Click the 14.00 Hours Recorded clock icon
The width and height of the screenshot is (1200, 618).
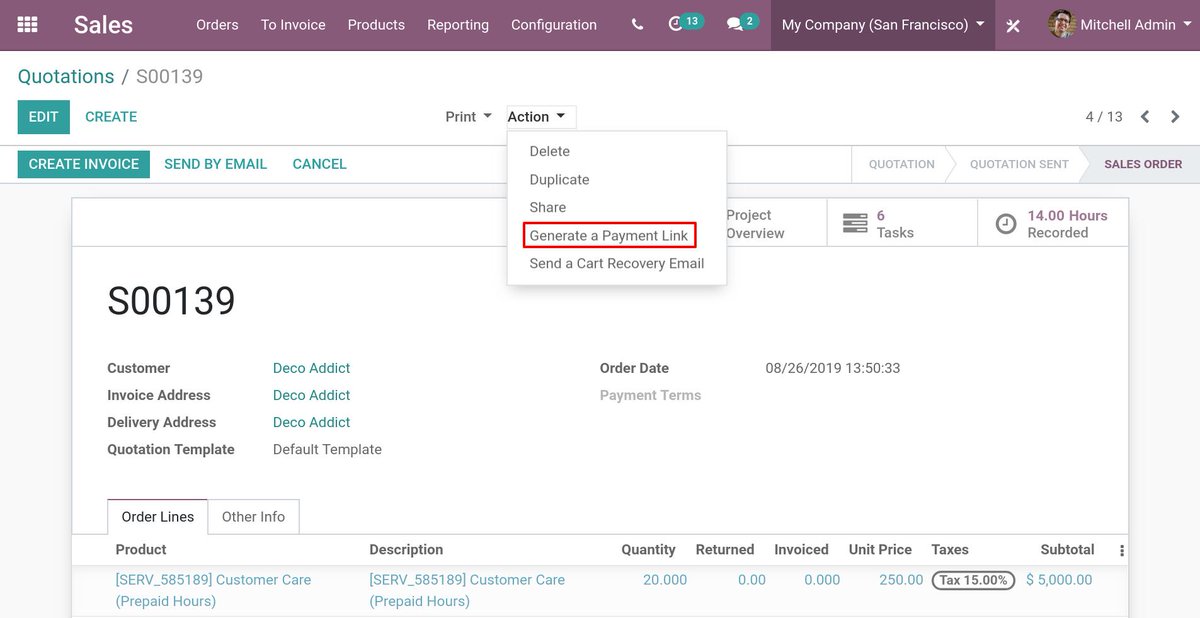pyautogui.click(x=1005, y=223)
